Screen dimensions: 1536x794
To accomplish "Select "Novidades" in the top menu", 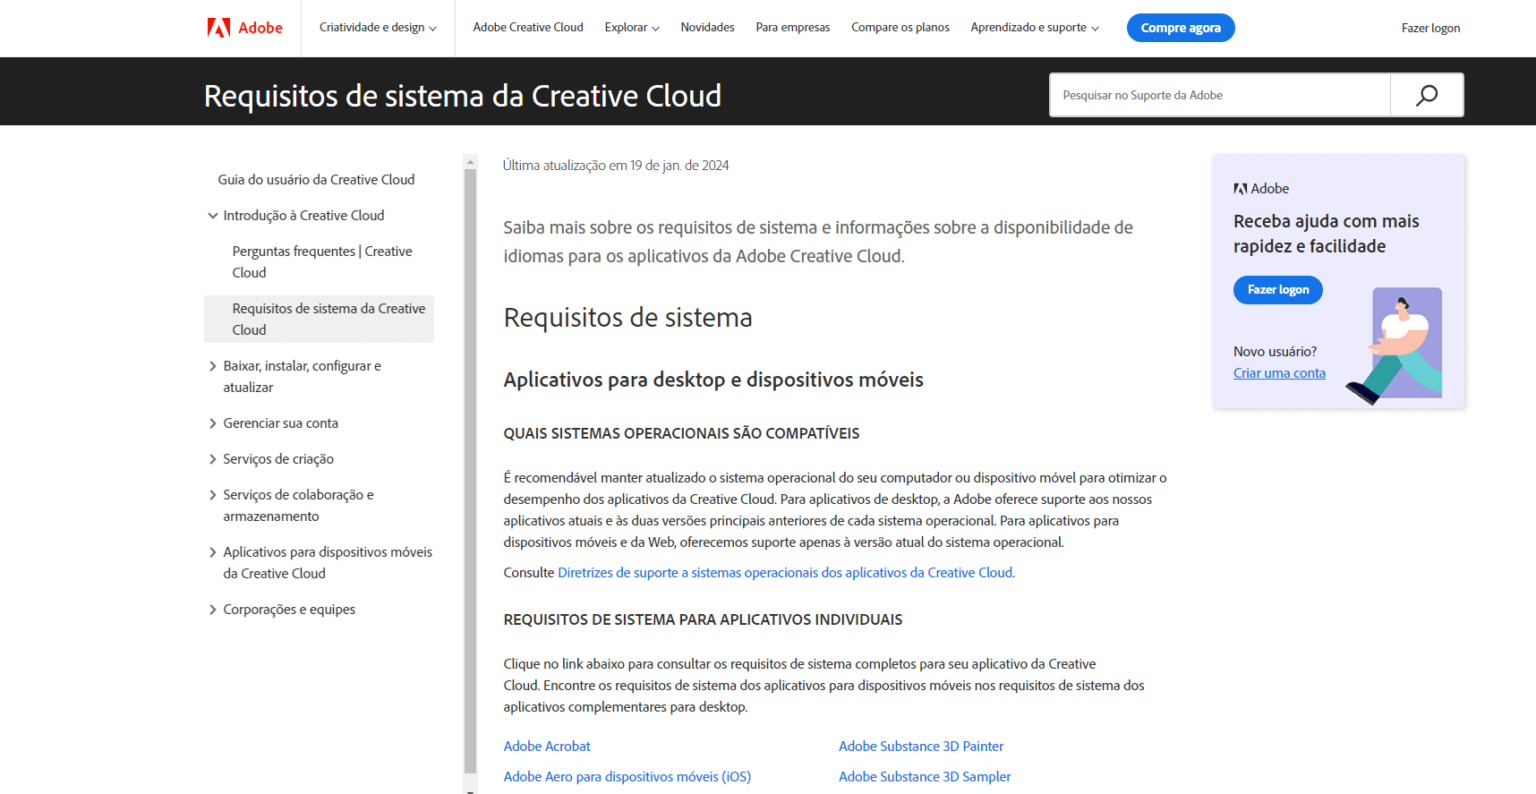I will pyautogui.click(x=707, y=27).
